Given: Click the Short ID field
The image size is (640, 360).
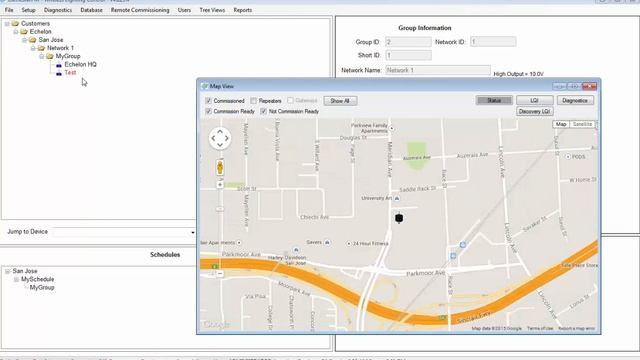Looking at the screenshot, I should pos(408,55).
